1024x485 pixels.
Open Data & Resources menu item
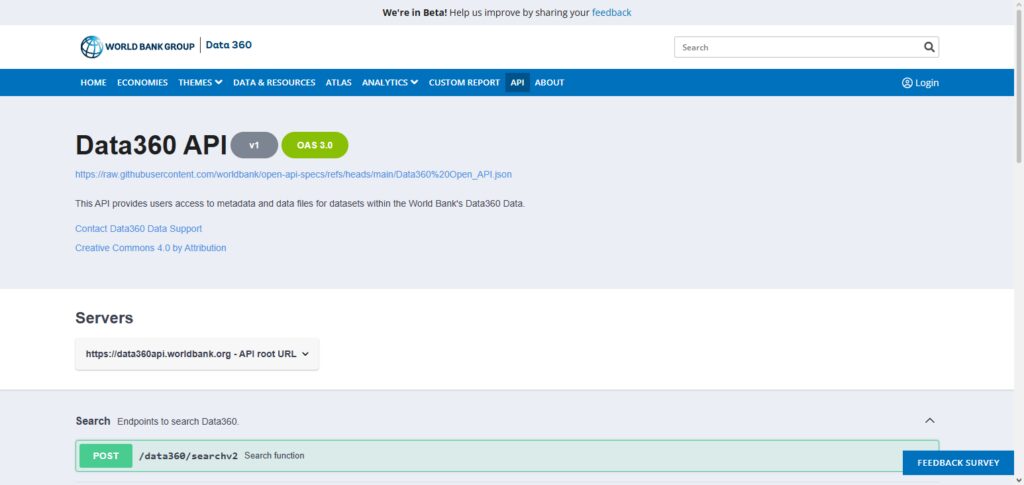coord(274,83)
